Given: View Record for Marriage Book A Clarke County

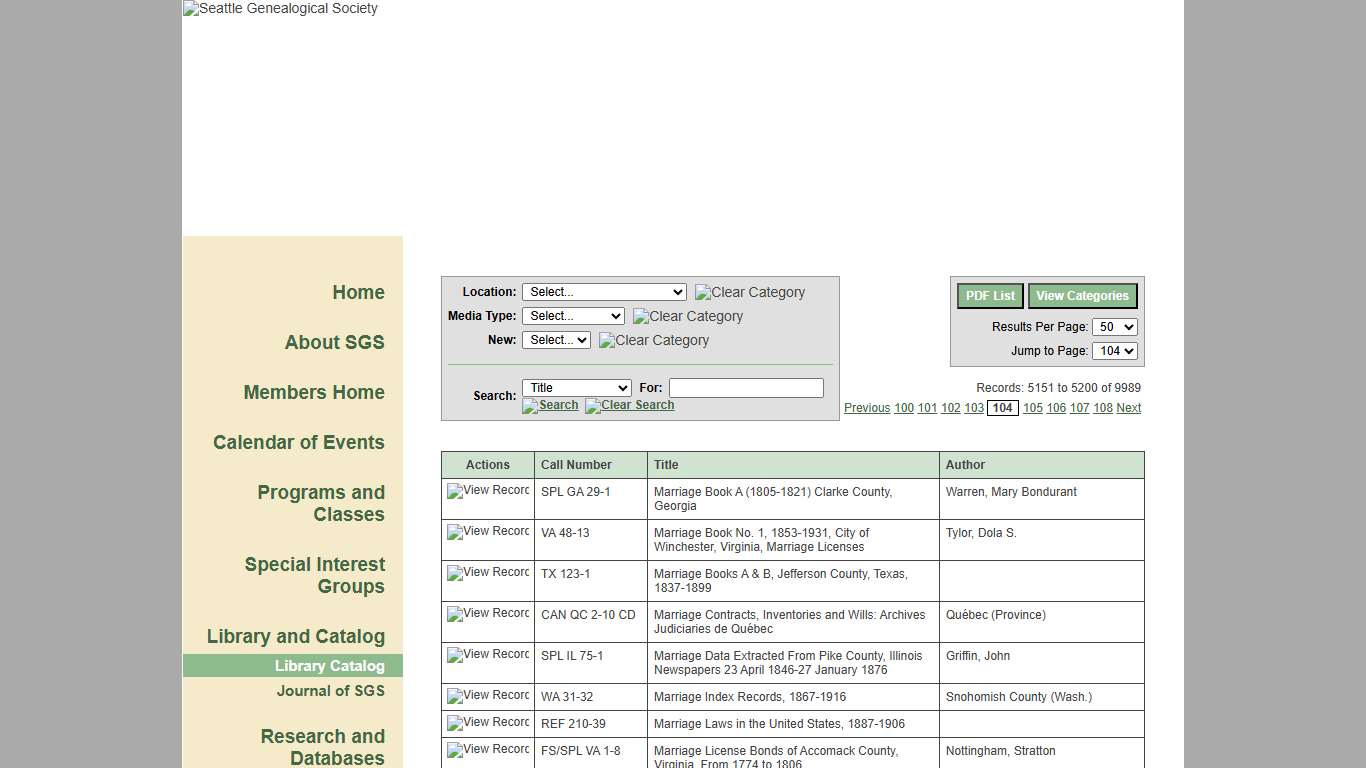Looking at the screenshot, I should coord(487,491).
